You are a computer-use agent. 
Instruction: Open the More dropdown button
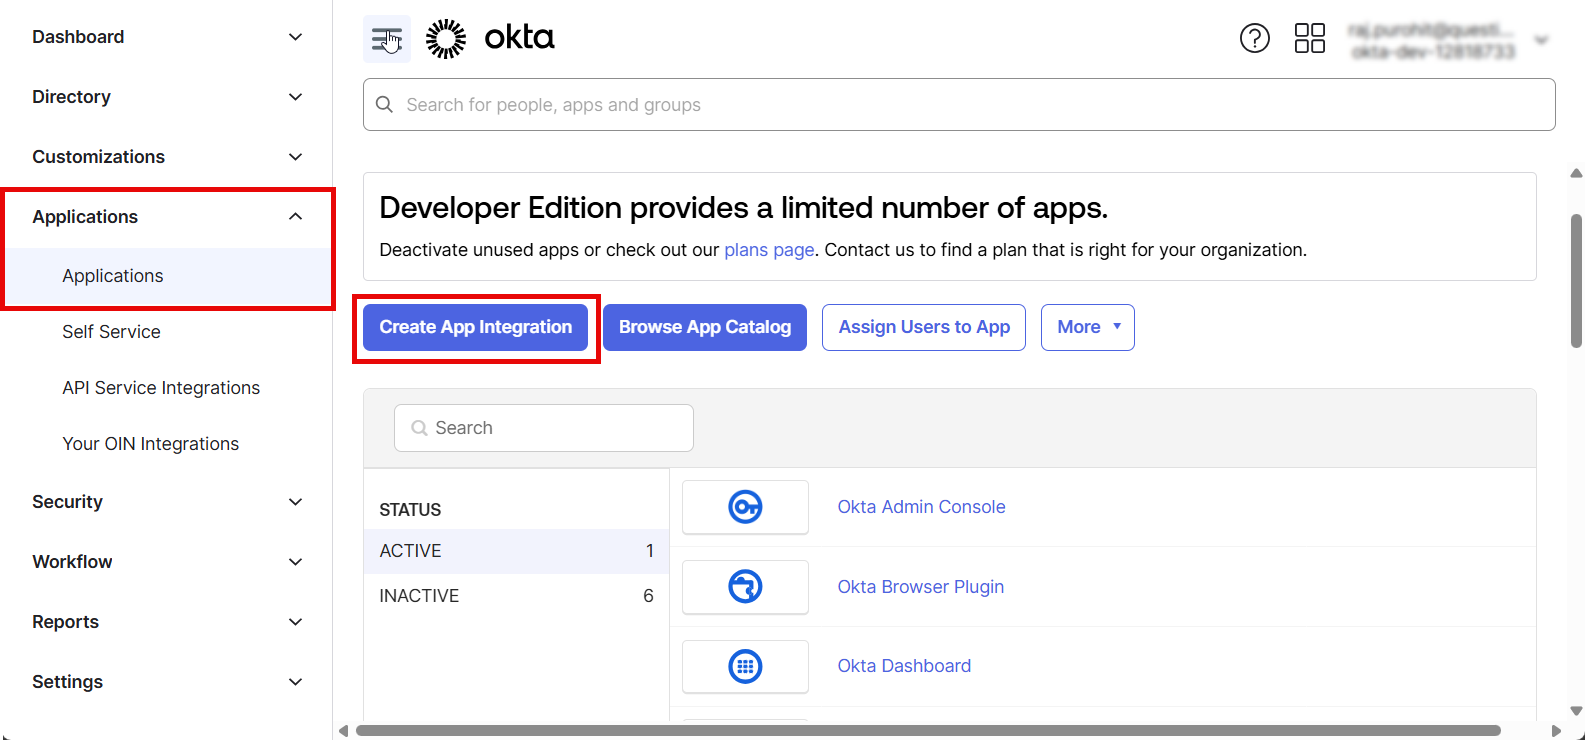click(1087, 327)
